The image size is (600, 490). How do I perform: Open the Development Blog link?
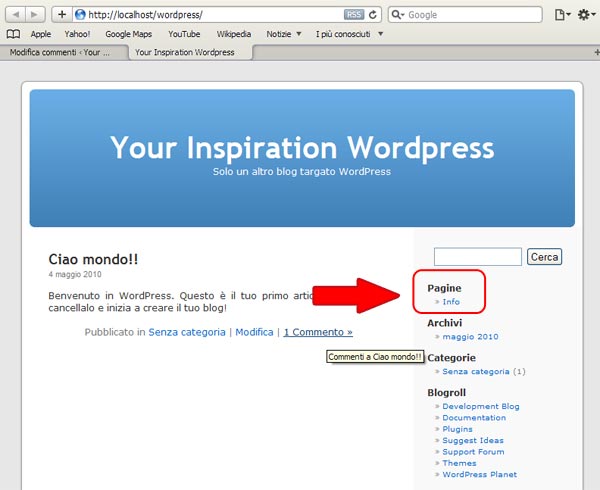click(481, 406)
